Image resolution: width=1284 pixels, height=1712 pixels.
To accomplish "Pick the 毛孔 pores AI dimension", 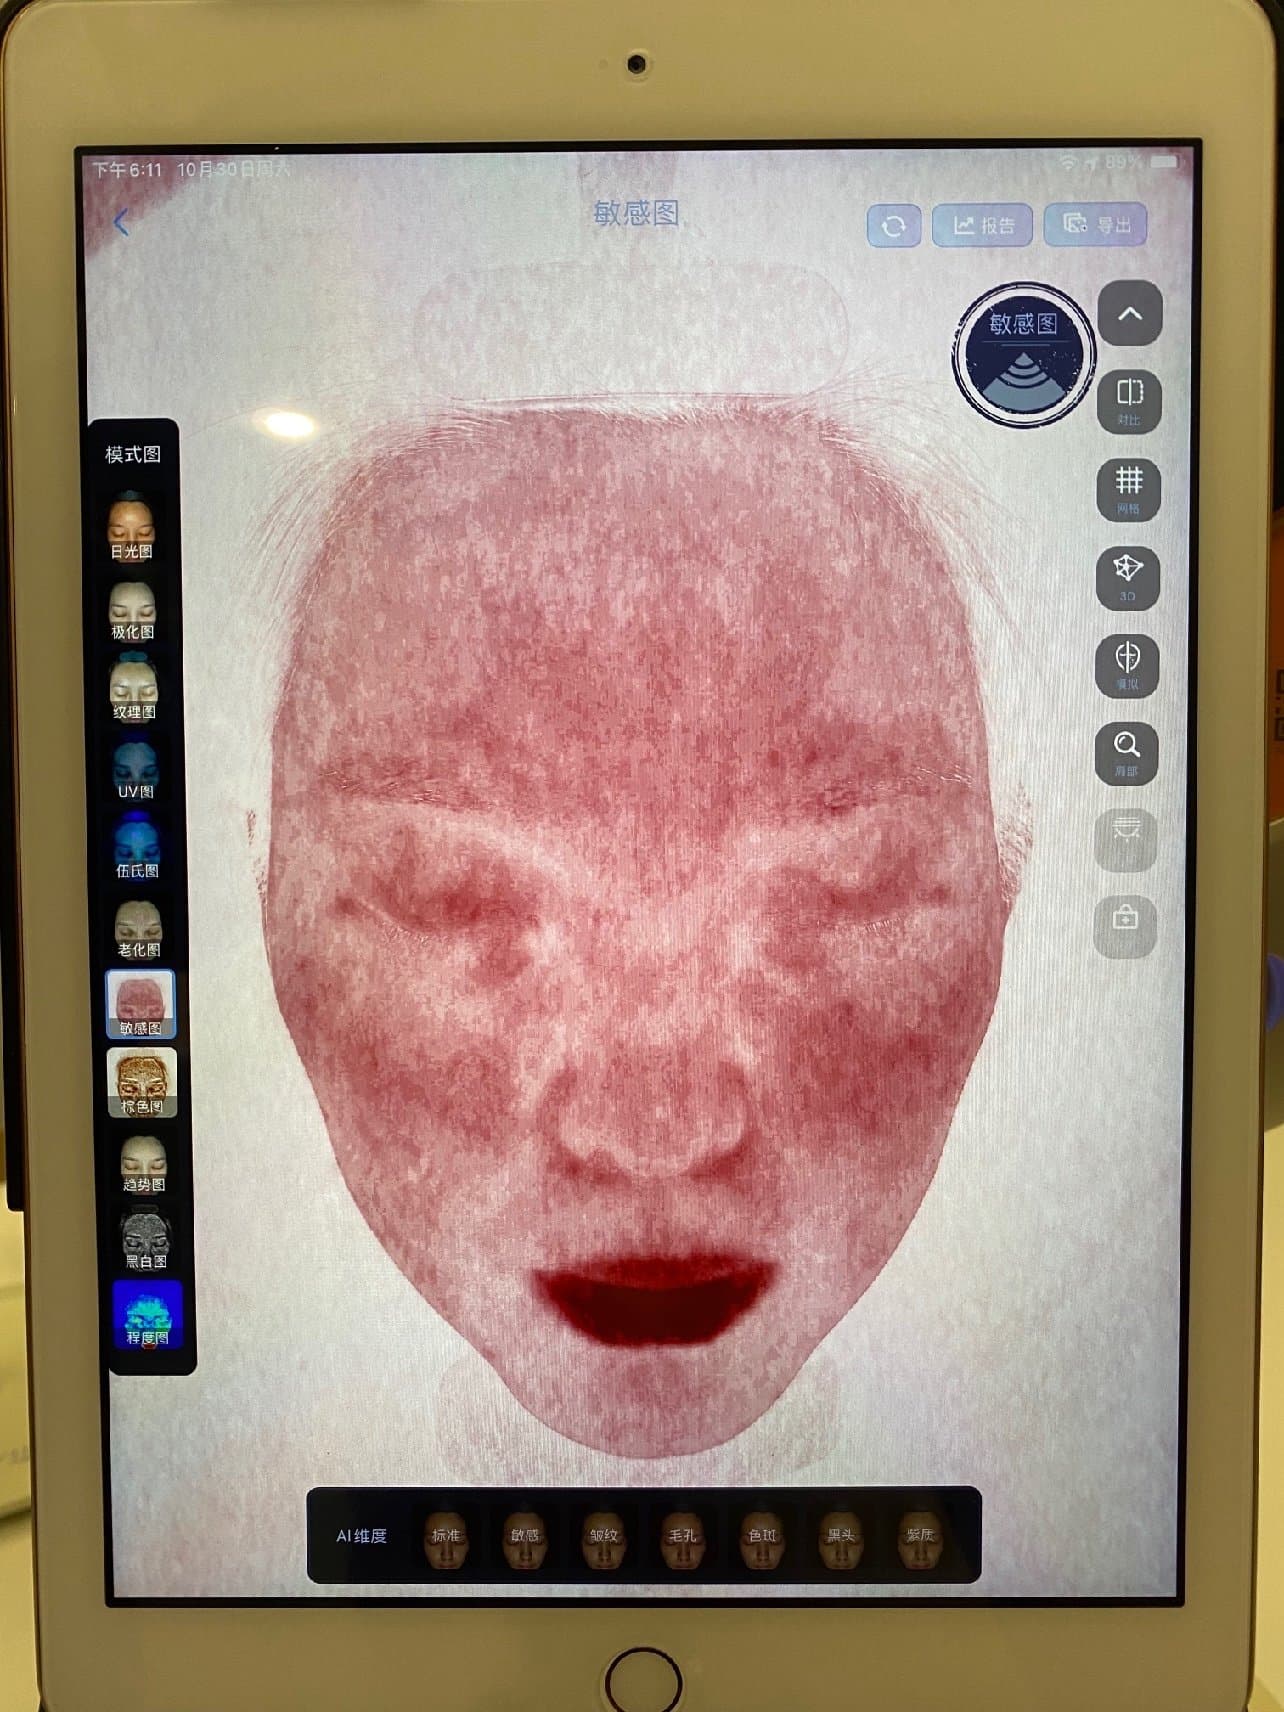I will 683,1534.
